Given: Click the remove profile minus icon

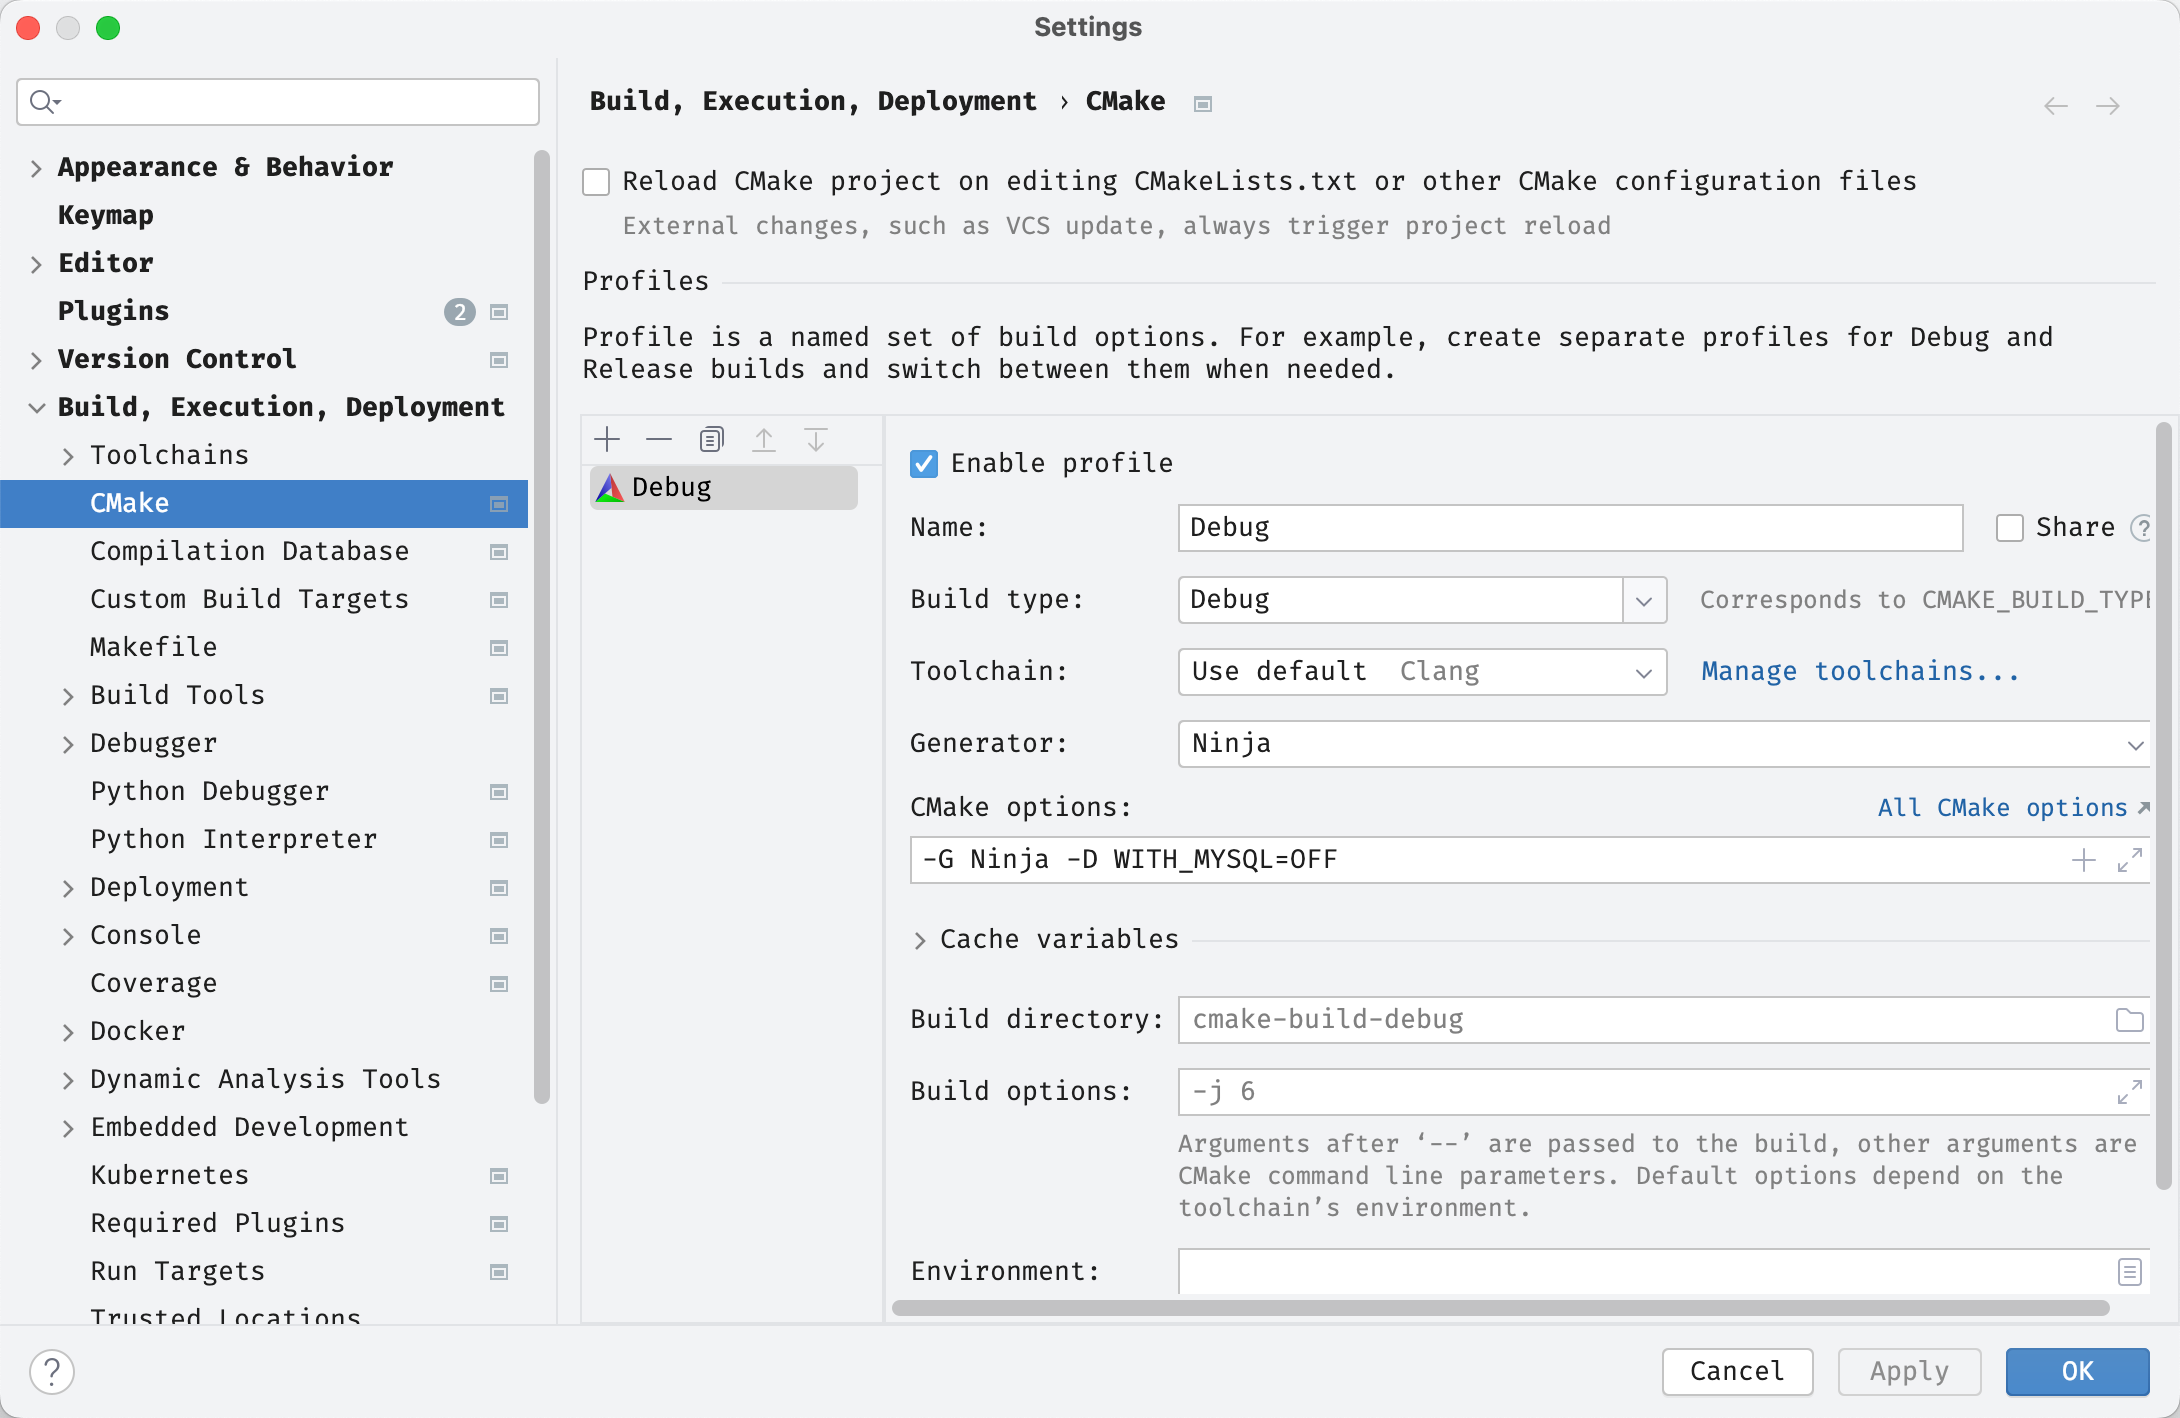Looking at the screenshot, I should tap(656, 440).
